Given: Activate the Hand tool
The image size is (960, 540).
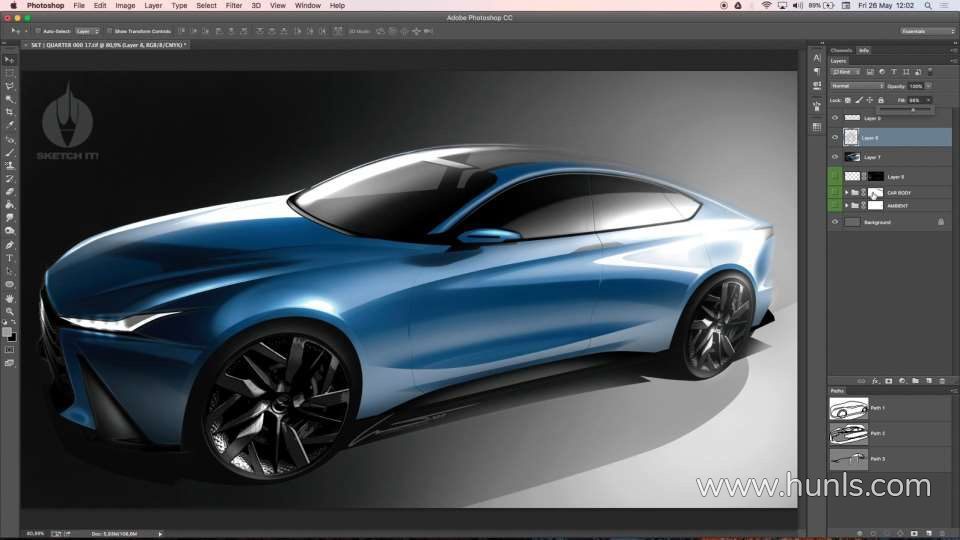Looking at the screenshot, I should pyautogui.click(x=10, y=298).
